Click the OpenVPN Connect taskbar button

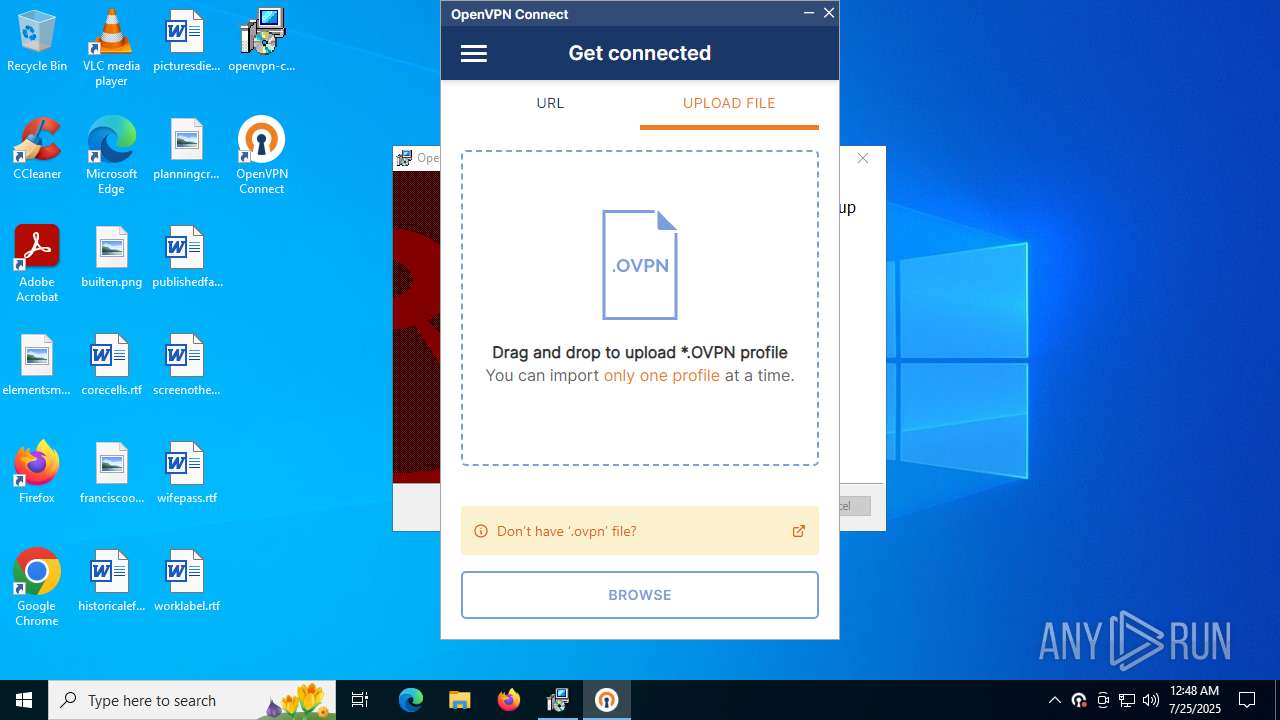coord(607,700)
